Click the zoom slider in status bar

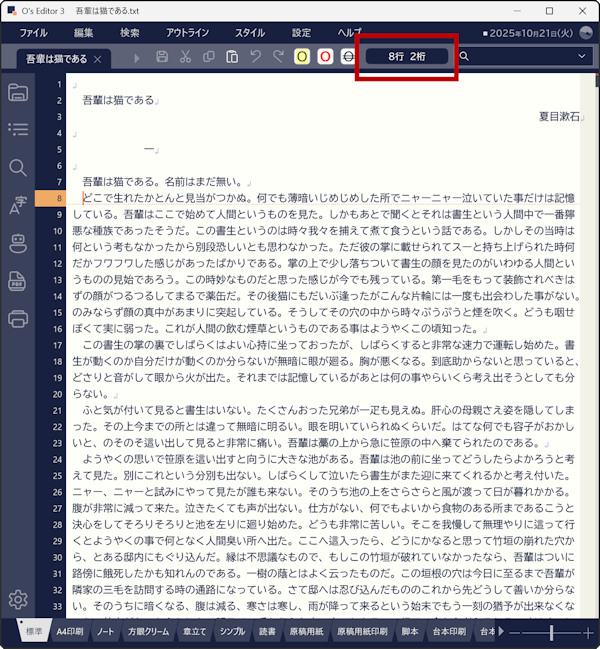point(551,633)
